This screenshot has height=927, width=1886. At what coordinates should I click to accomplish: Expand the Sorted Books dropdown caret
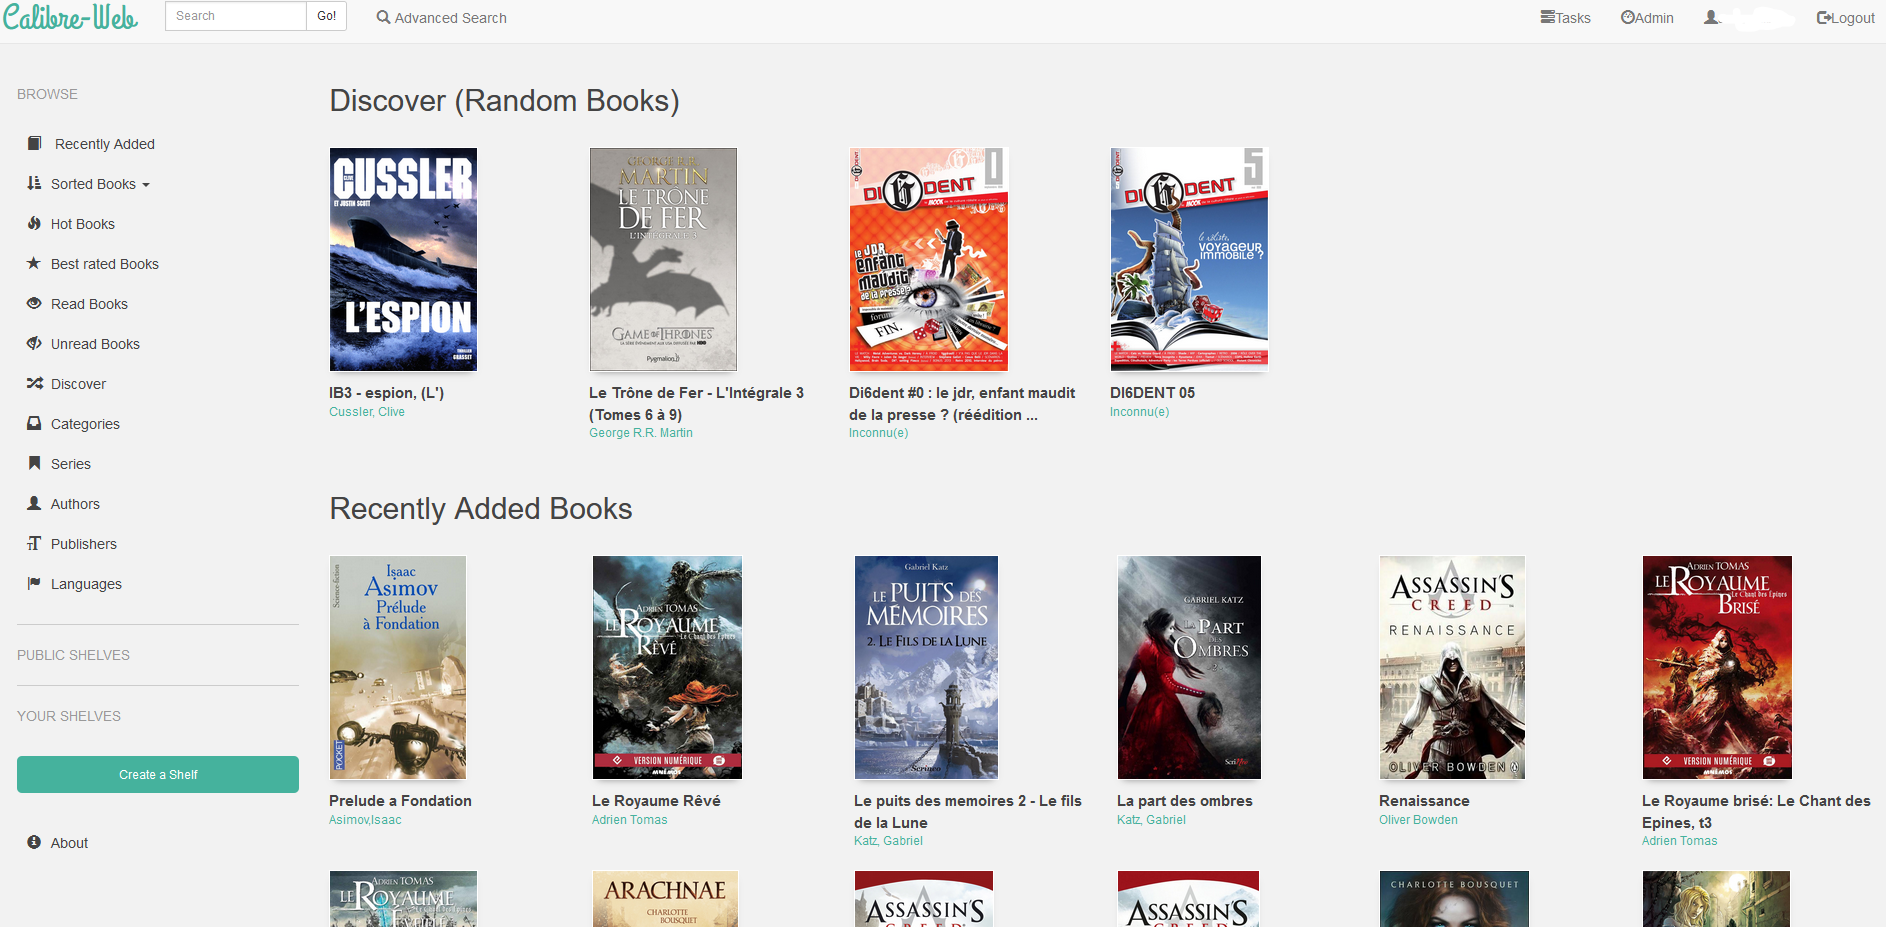point(146,185)
